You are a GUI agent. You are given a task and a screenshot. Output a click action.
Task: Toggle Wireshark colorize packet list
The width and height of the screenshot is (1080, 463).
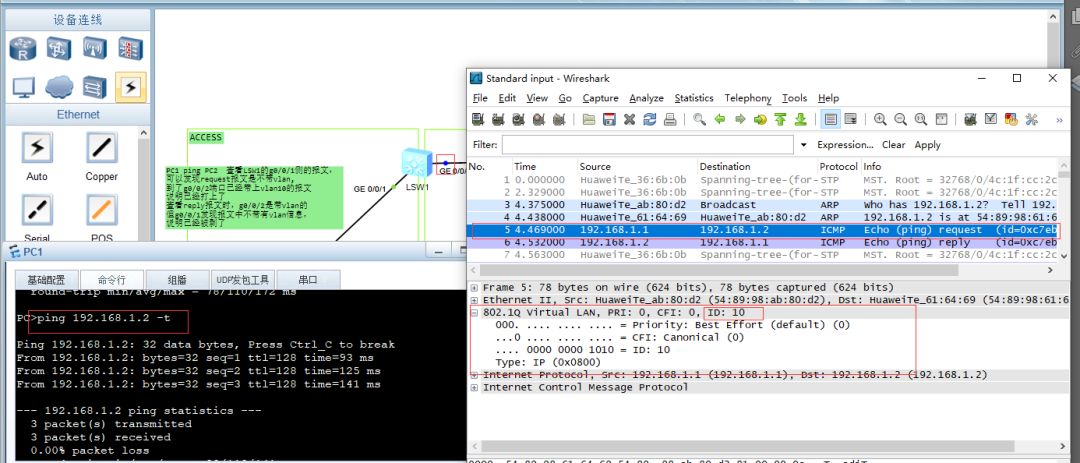(x=831, y=119)
